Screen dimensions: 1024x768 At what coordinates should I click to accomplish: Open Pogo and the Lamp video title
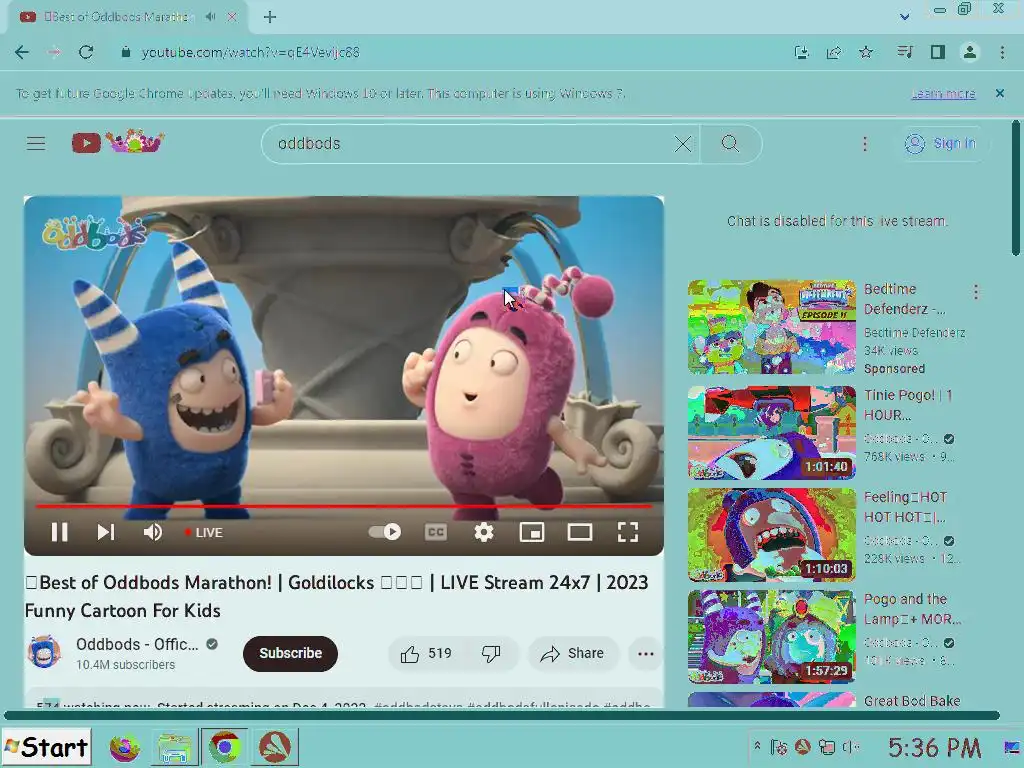pyautogui.click(x=912, y=609)
